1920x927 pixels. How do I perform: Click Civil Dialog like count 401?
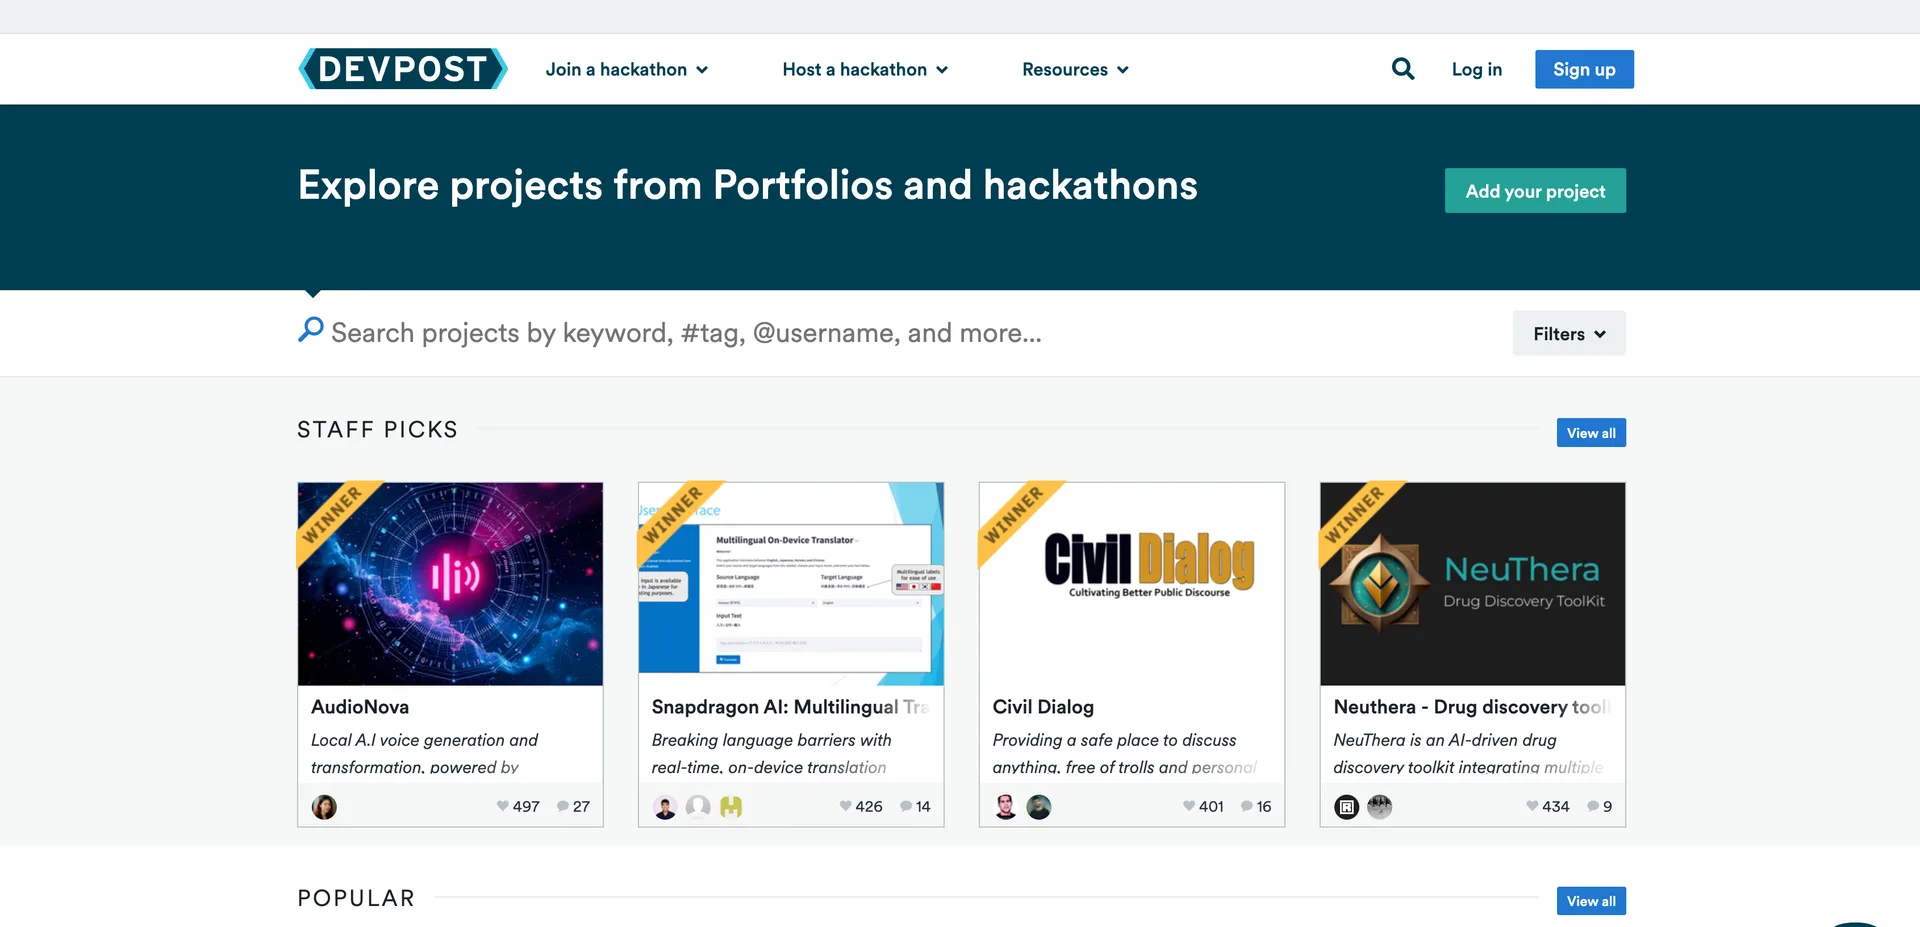(1211, 806)
